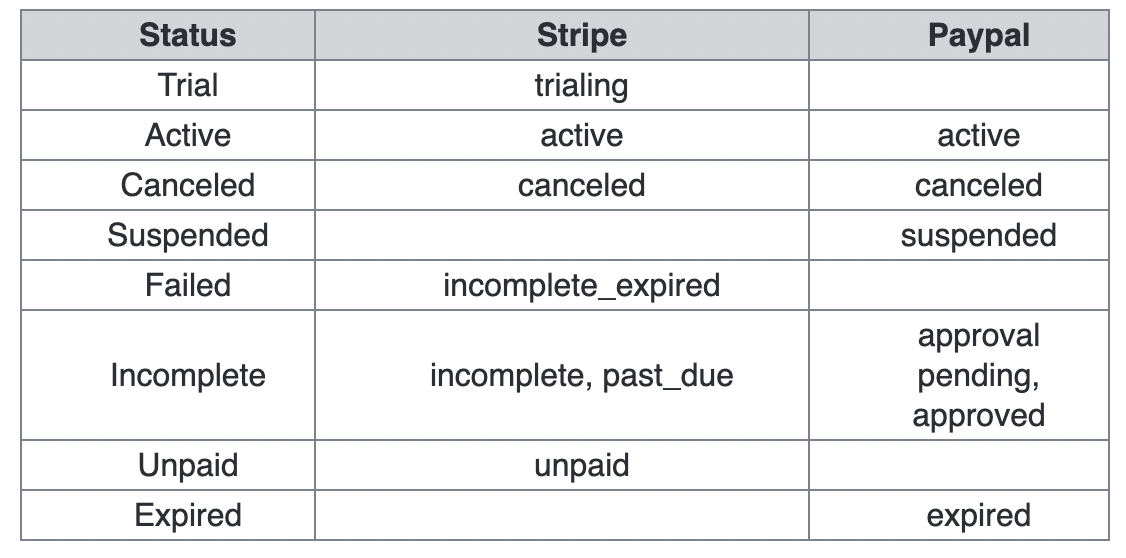Viewport: 1126px width, 558px height.
Task: Select the Canceled cell in Status column
Action: pyautogui.click(x=188, y=185)
